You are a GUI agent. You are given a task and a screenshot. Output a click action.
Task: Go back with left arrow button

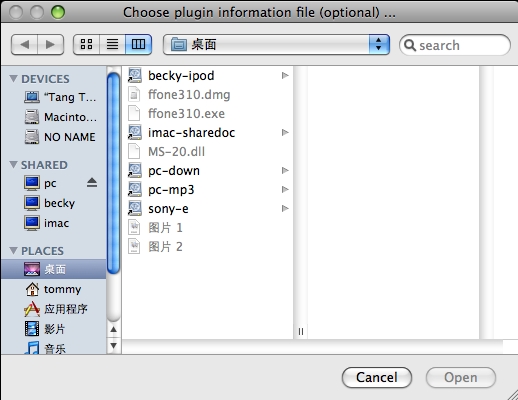(x=24, y=44)
